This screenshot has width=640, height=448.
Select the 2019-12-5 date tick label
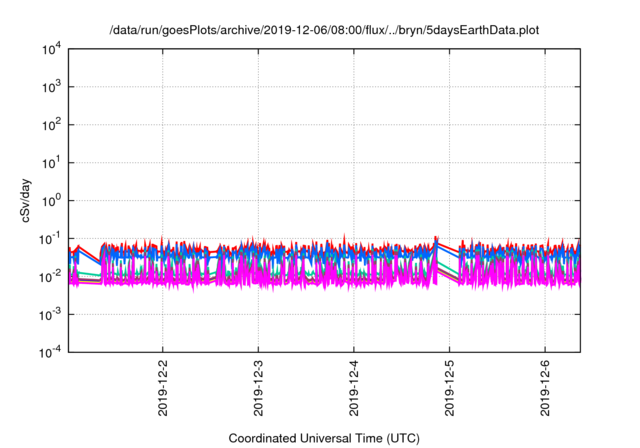449,388
